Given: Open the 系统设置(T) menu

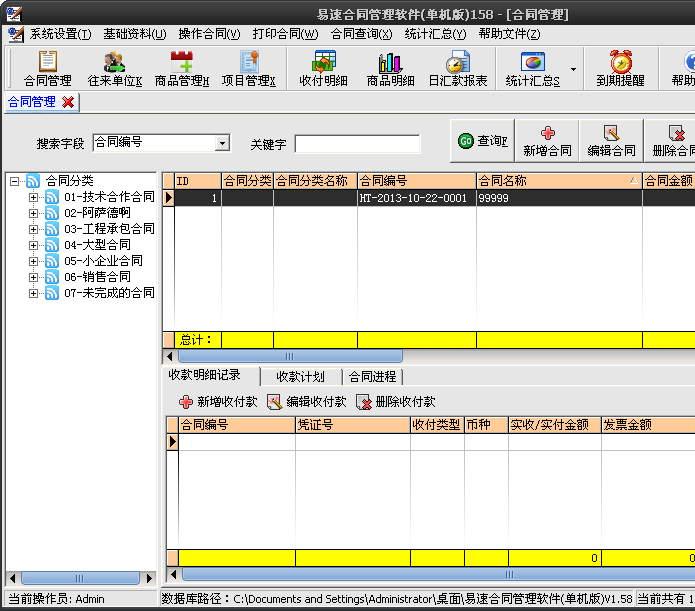Looking at the screenshot, I should [61, 34].
